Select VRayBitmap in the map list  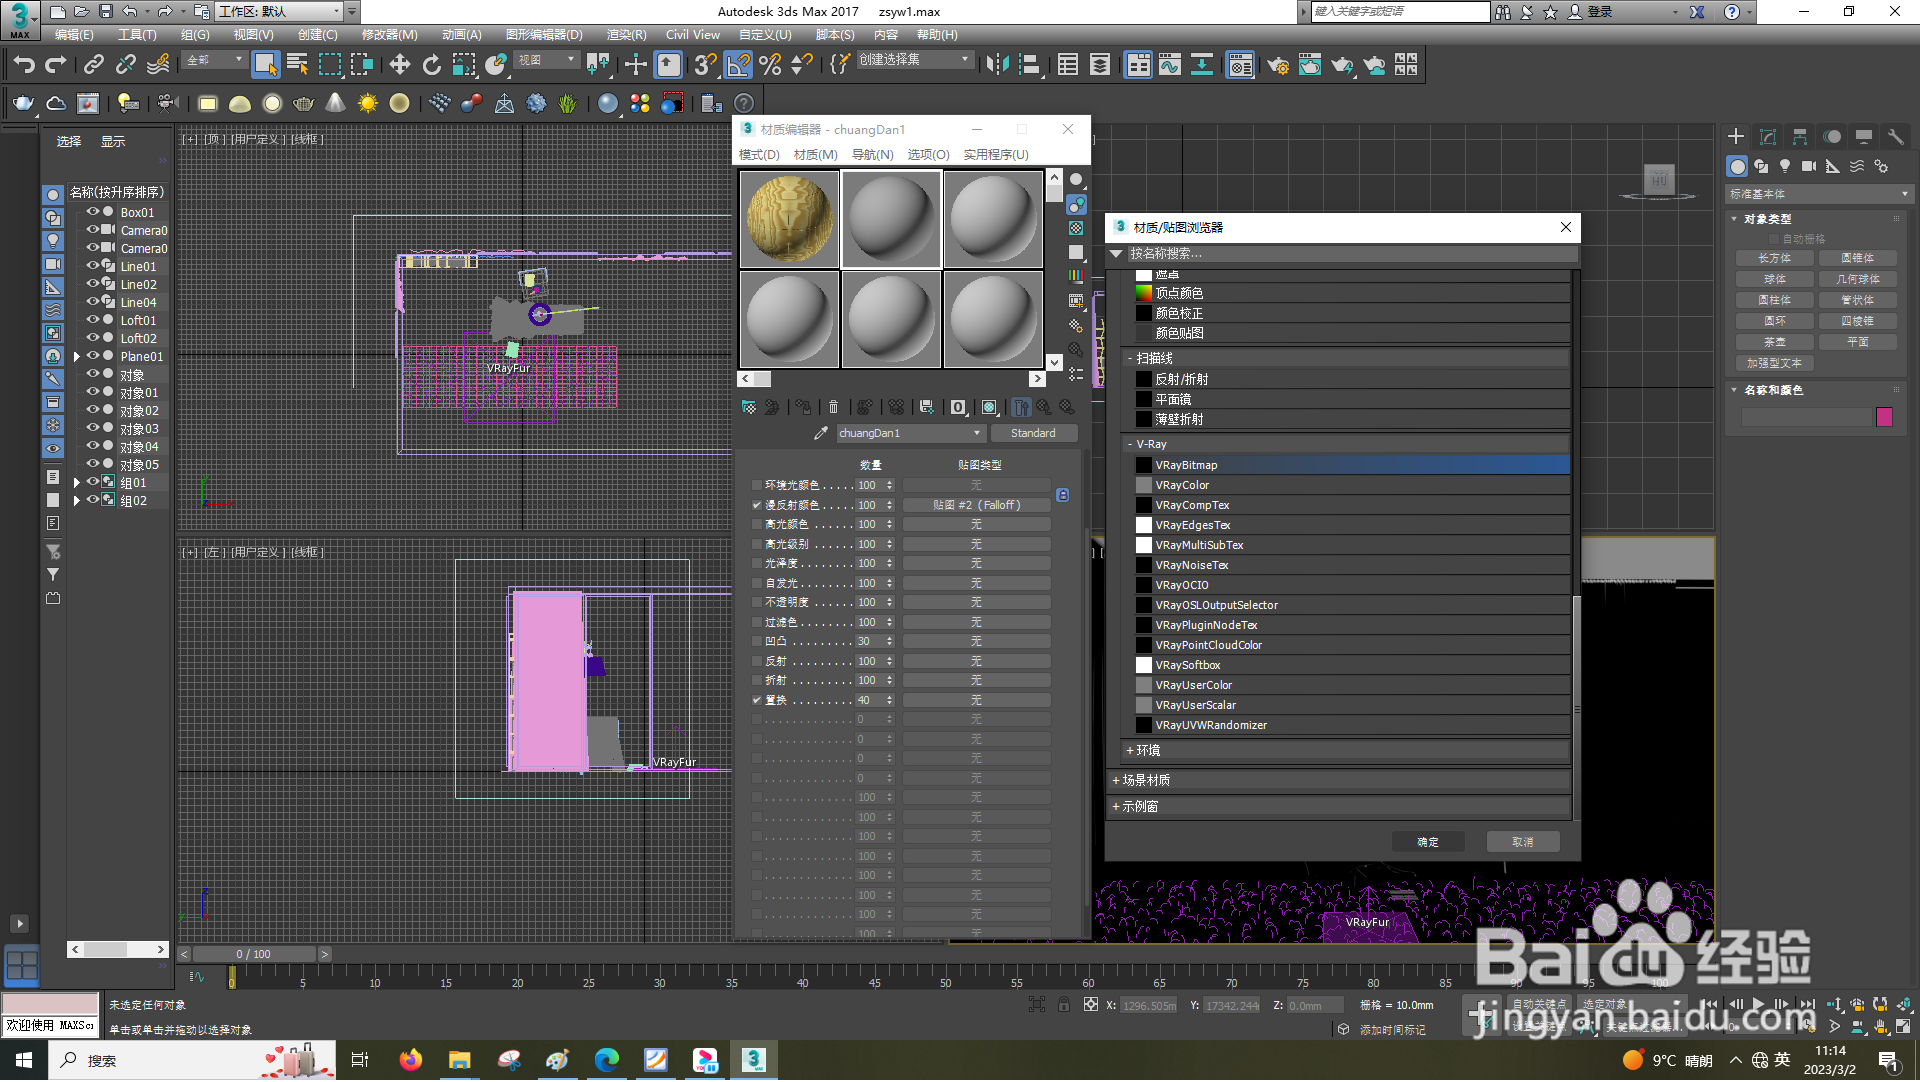coord(1352,465)
